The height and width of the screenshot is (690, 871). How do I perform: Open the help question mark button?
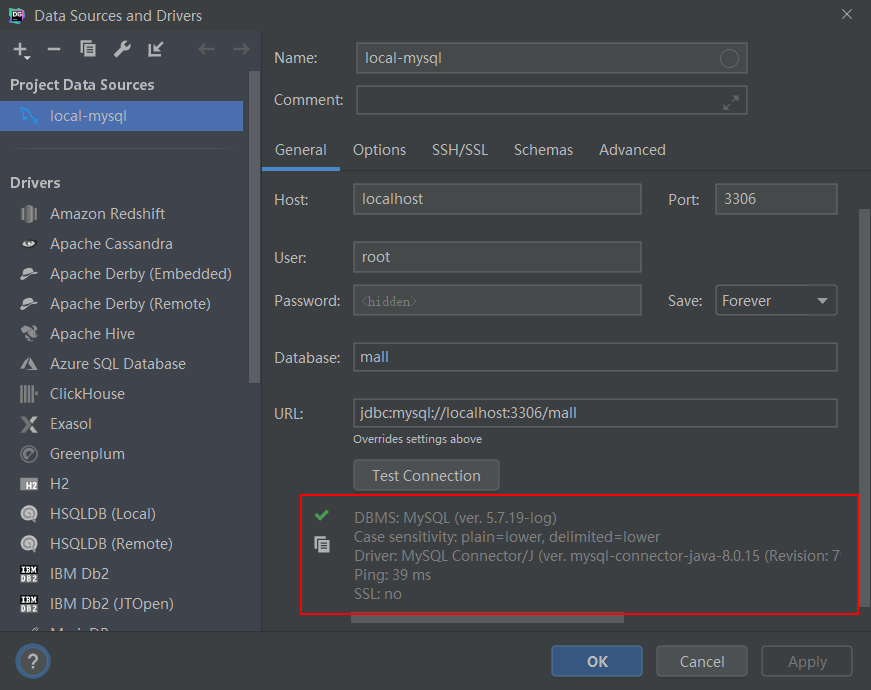click(x=33, y=661)
